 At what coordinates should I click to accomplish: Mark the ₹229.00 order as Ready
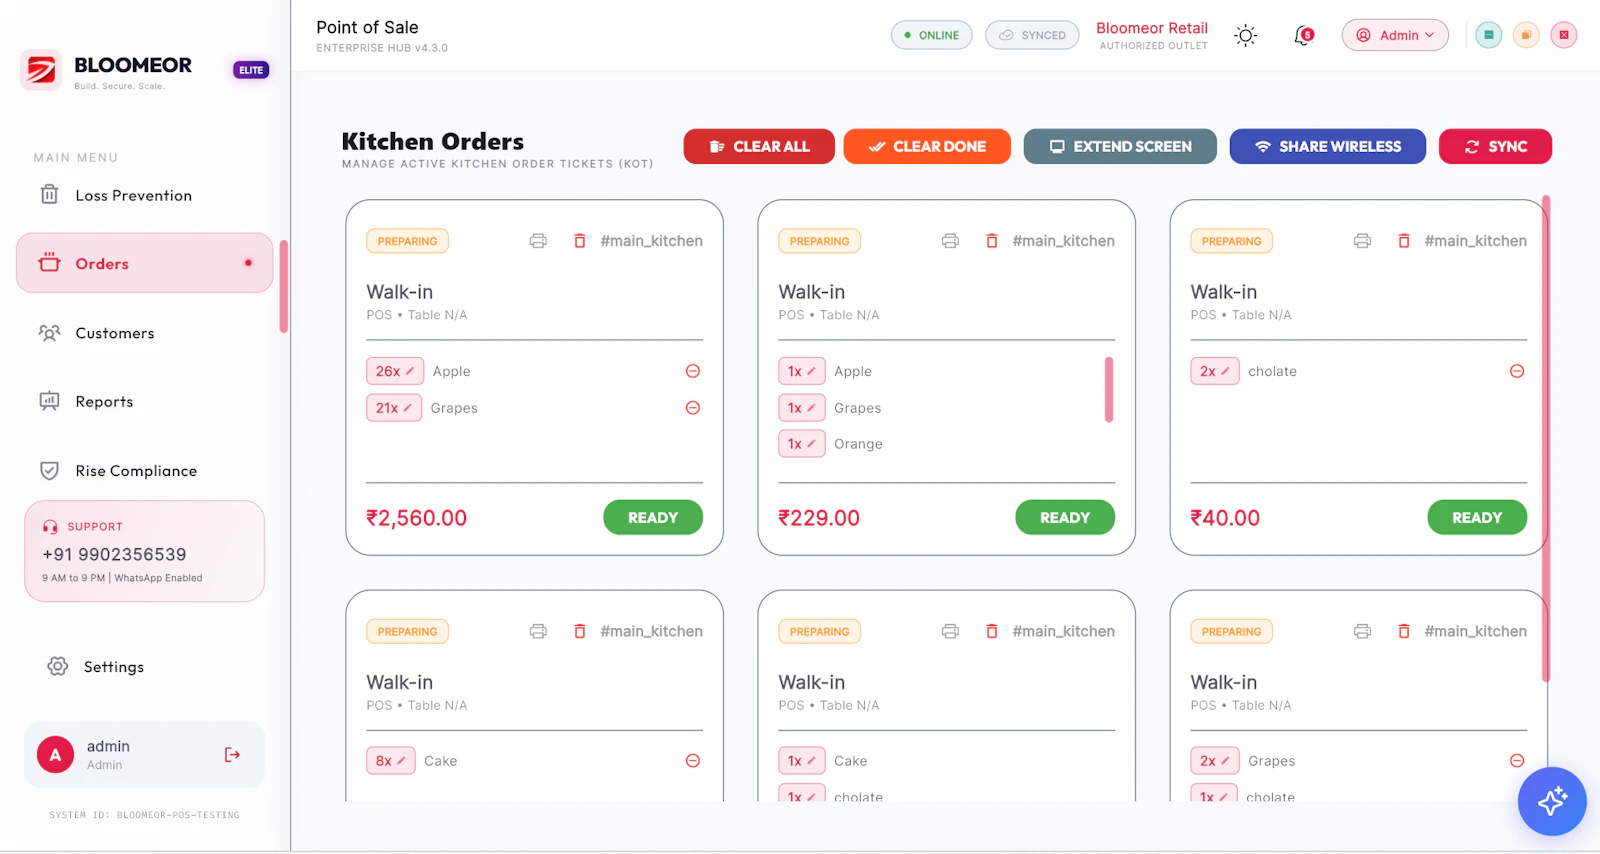click(x=1065, y=517)
